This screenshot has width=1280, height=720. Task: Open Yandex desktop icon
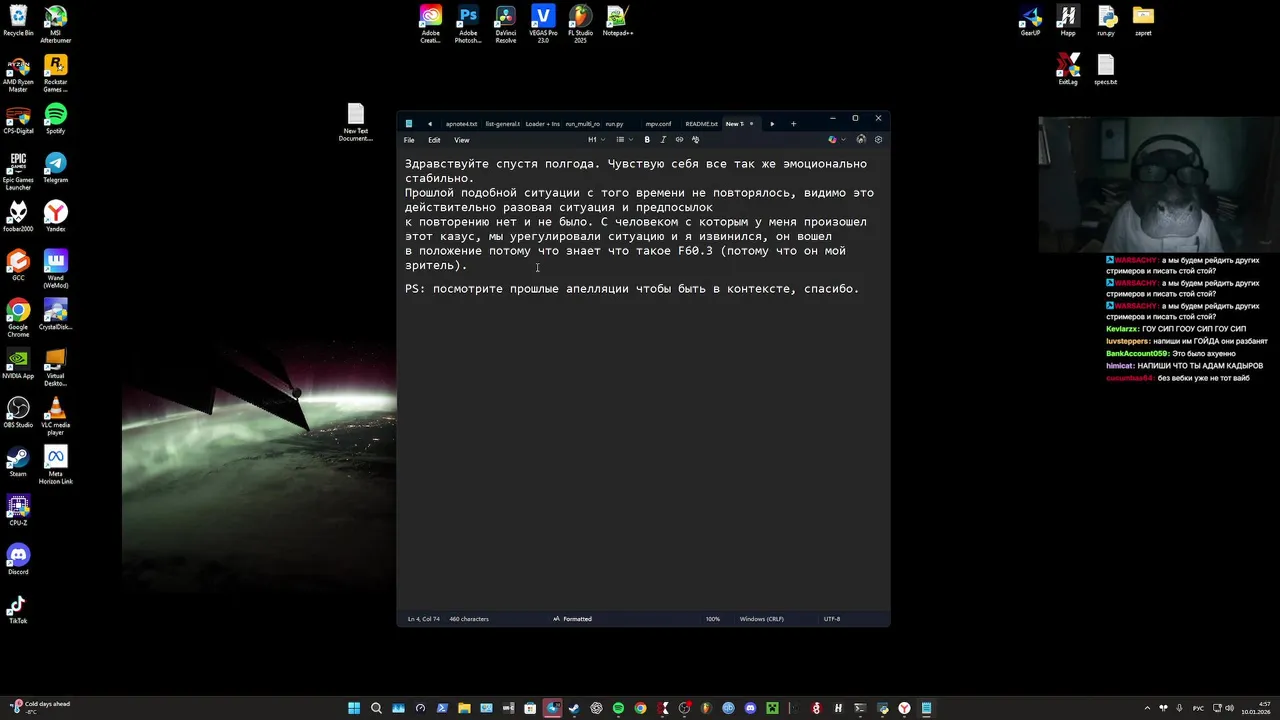click(x=56, y=217)
